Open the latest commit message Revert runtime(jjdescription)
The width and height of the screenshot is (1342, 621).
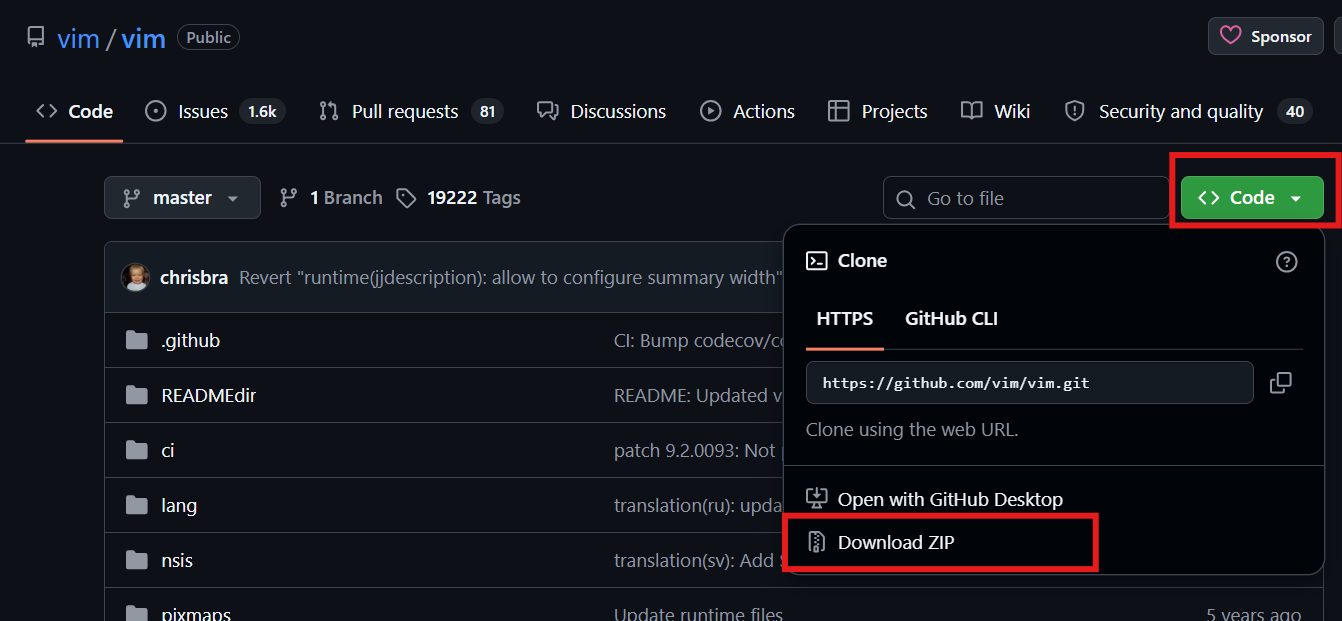point(510,277)
